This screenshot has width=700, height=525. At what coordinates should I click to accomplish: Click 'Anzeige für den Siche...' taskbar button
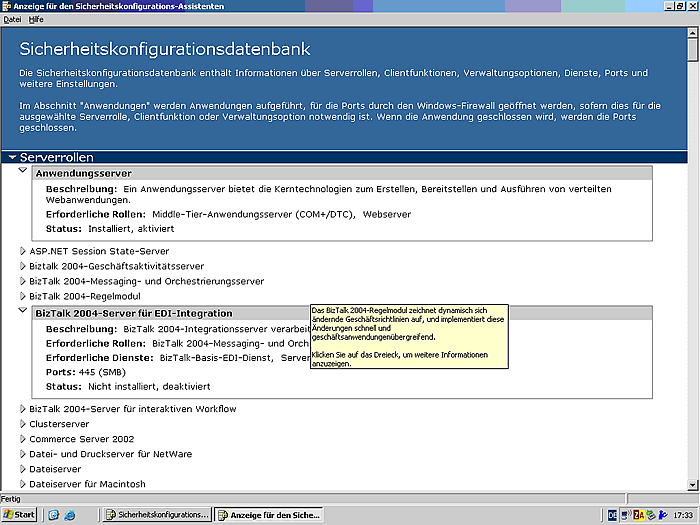(x=269, y=515)
